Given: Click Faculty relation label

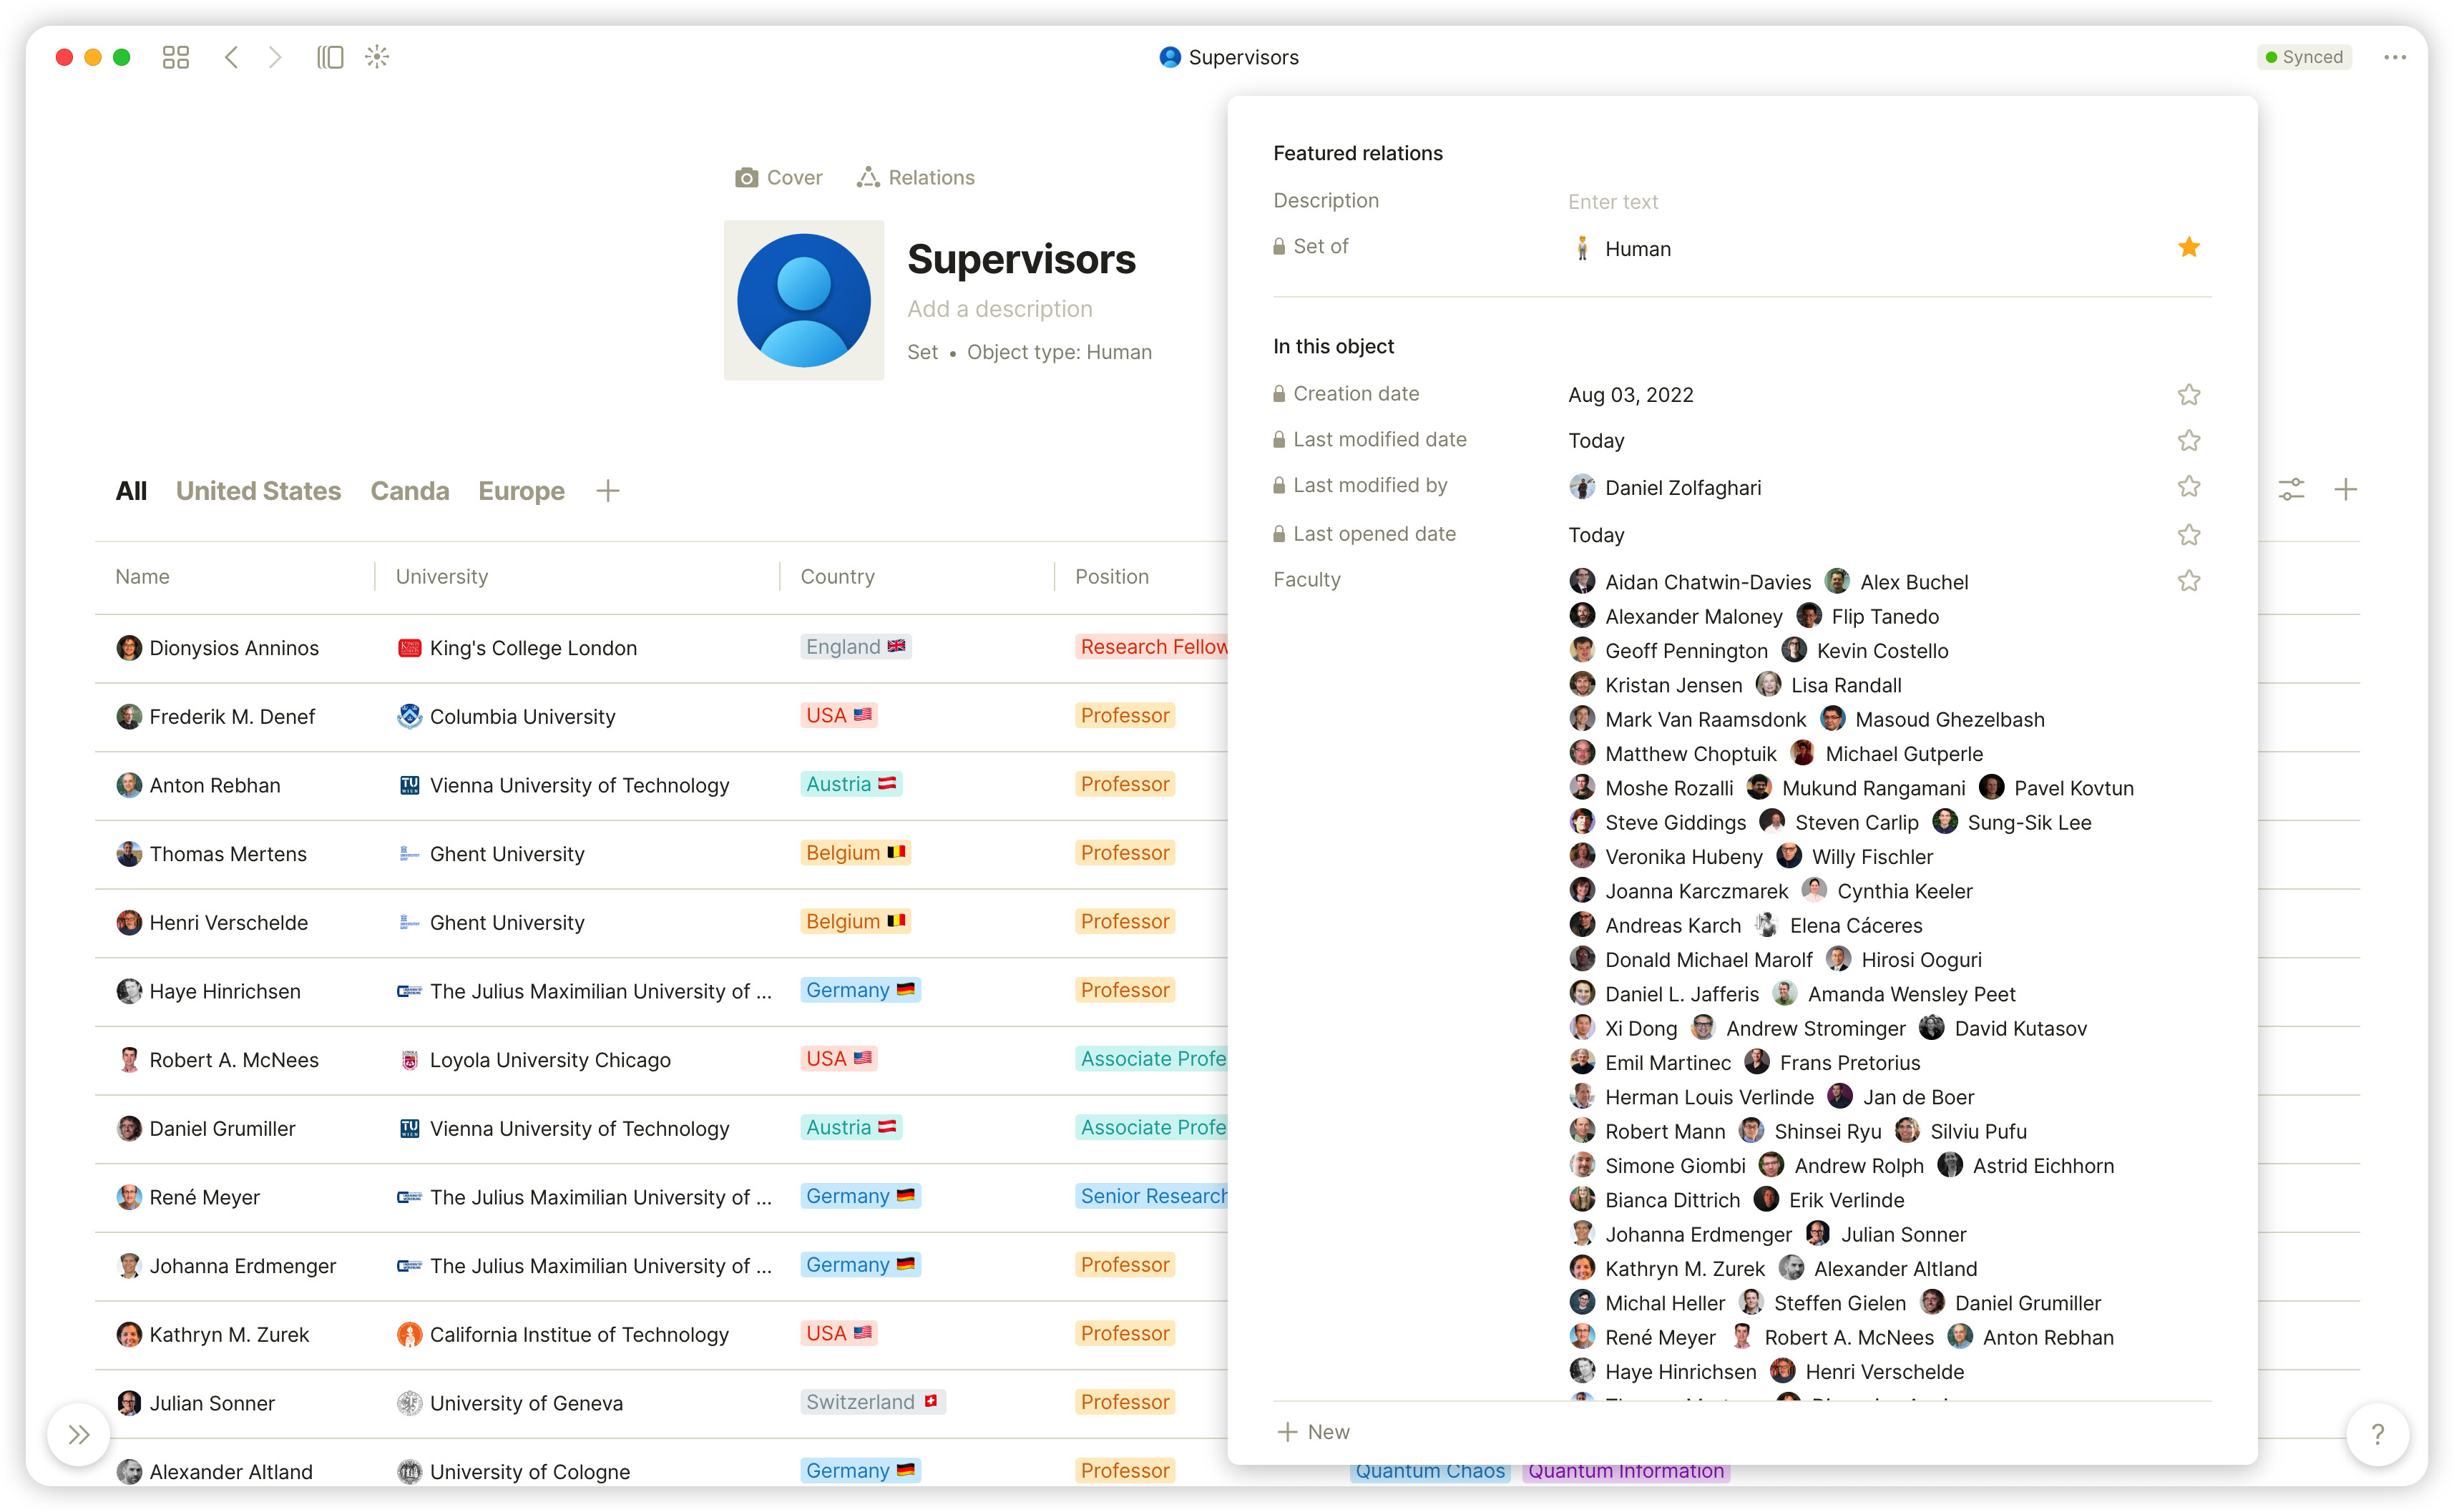Looking at the screenshot, I should (1306, 580).
